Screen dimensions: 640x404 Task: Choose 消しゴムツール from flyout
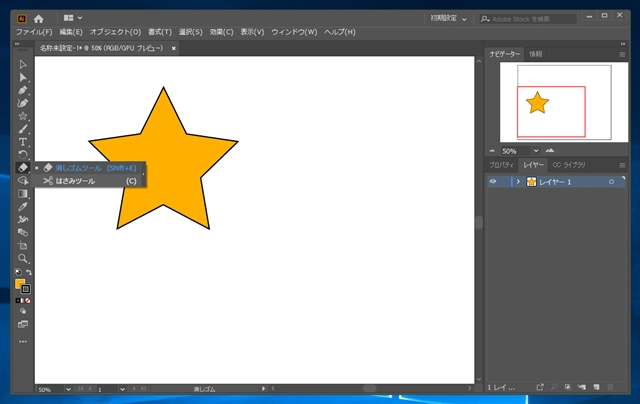tap(89, 168)
